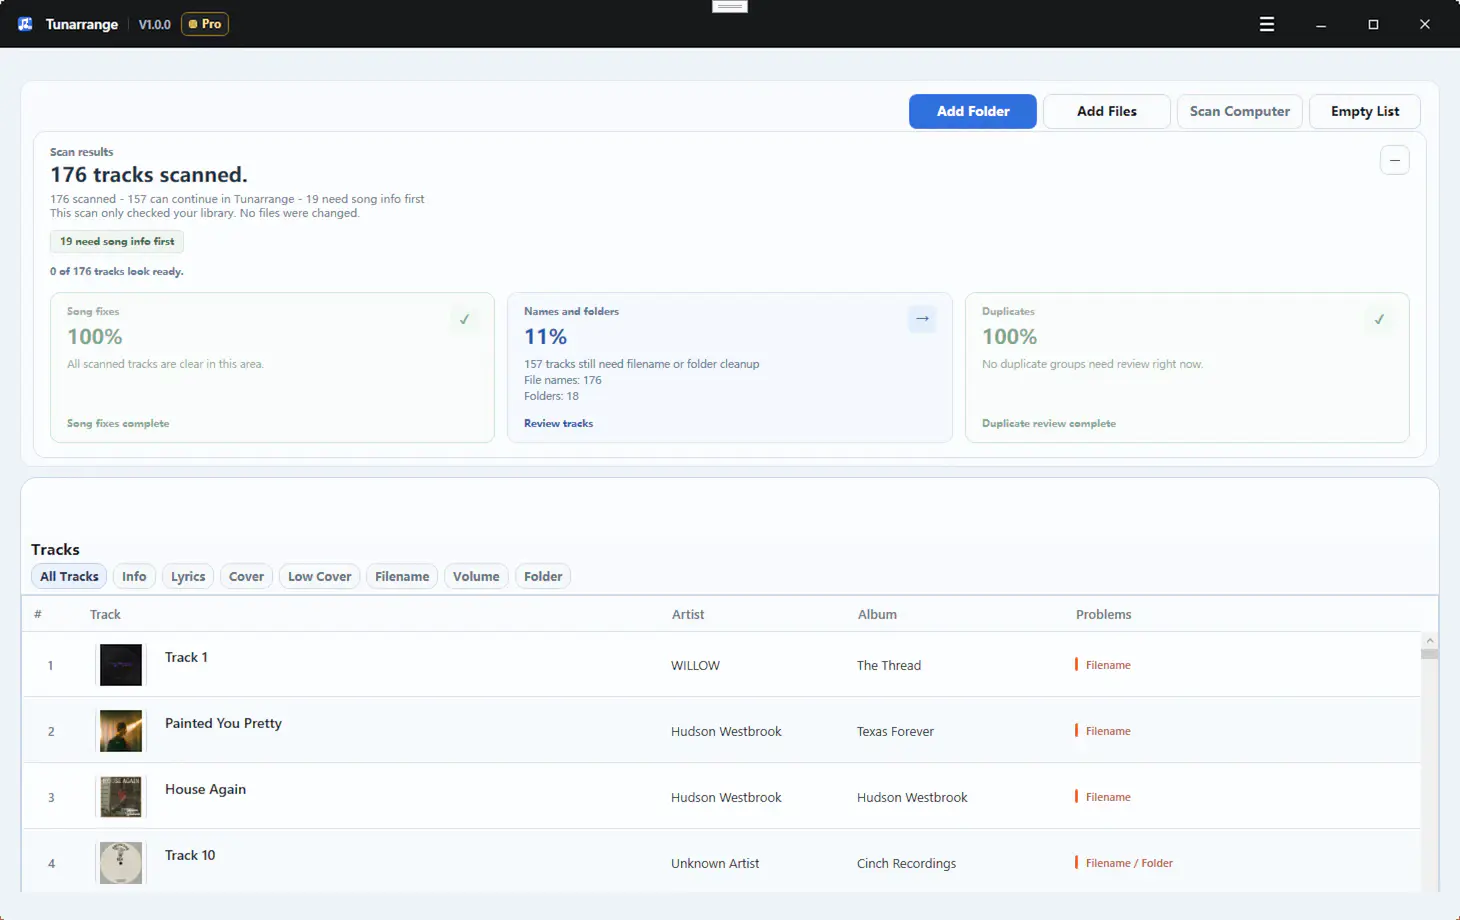Image resolution: width=1460 pixels, height=920 pixels.
Task: Switch to the Lyrics filter tab
Action: [188, 576]
